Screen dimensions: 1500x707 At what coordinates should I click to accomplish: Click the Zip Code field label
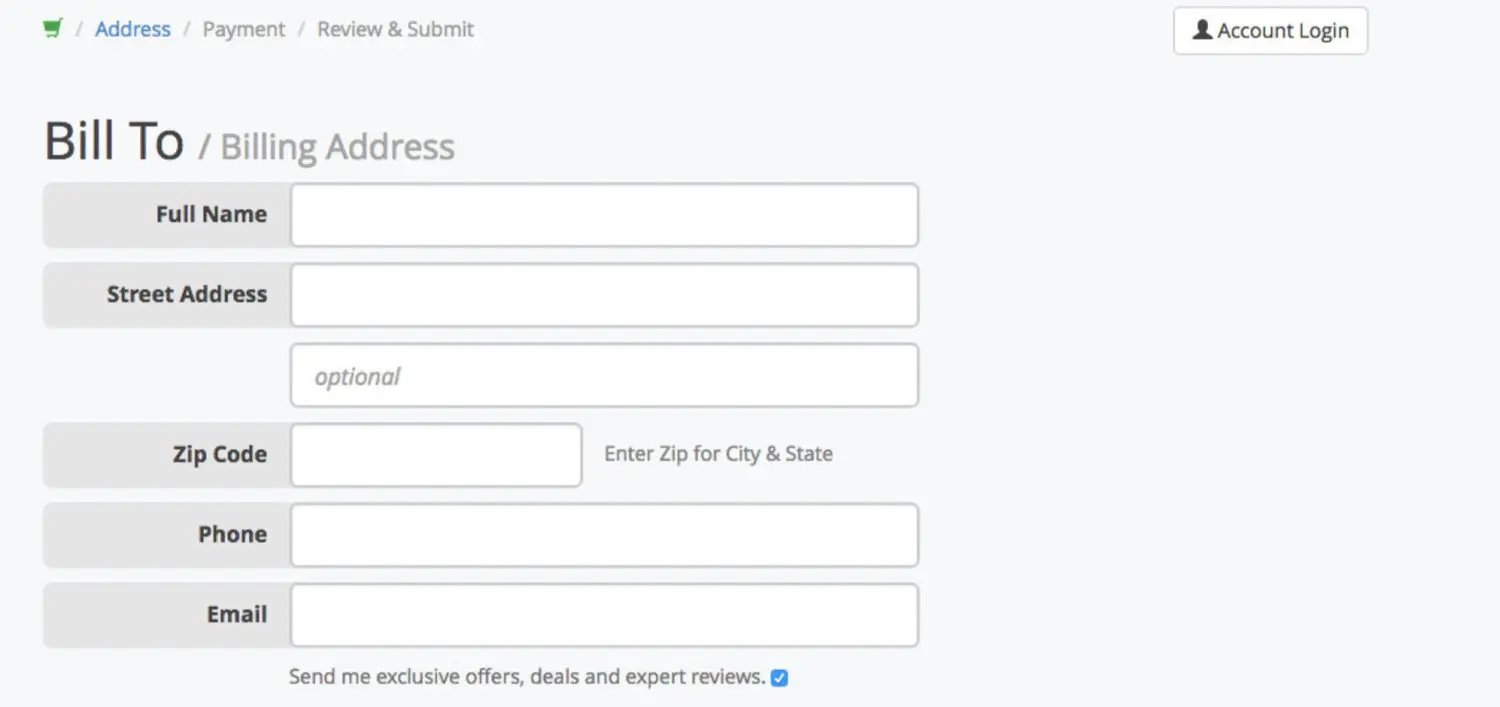pos(219,454)
